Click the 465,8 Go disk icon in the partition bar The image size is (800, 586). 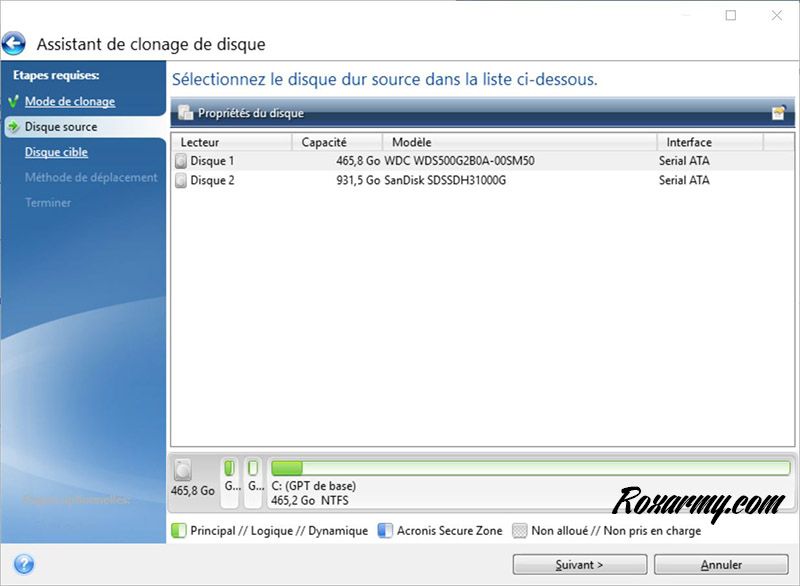click(182, 470)
